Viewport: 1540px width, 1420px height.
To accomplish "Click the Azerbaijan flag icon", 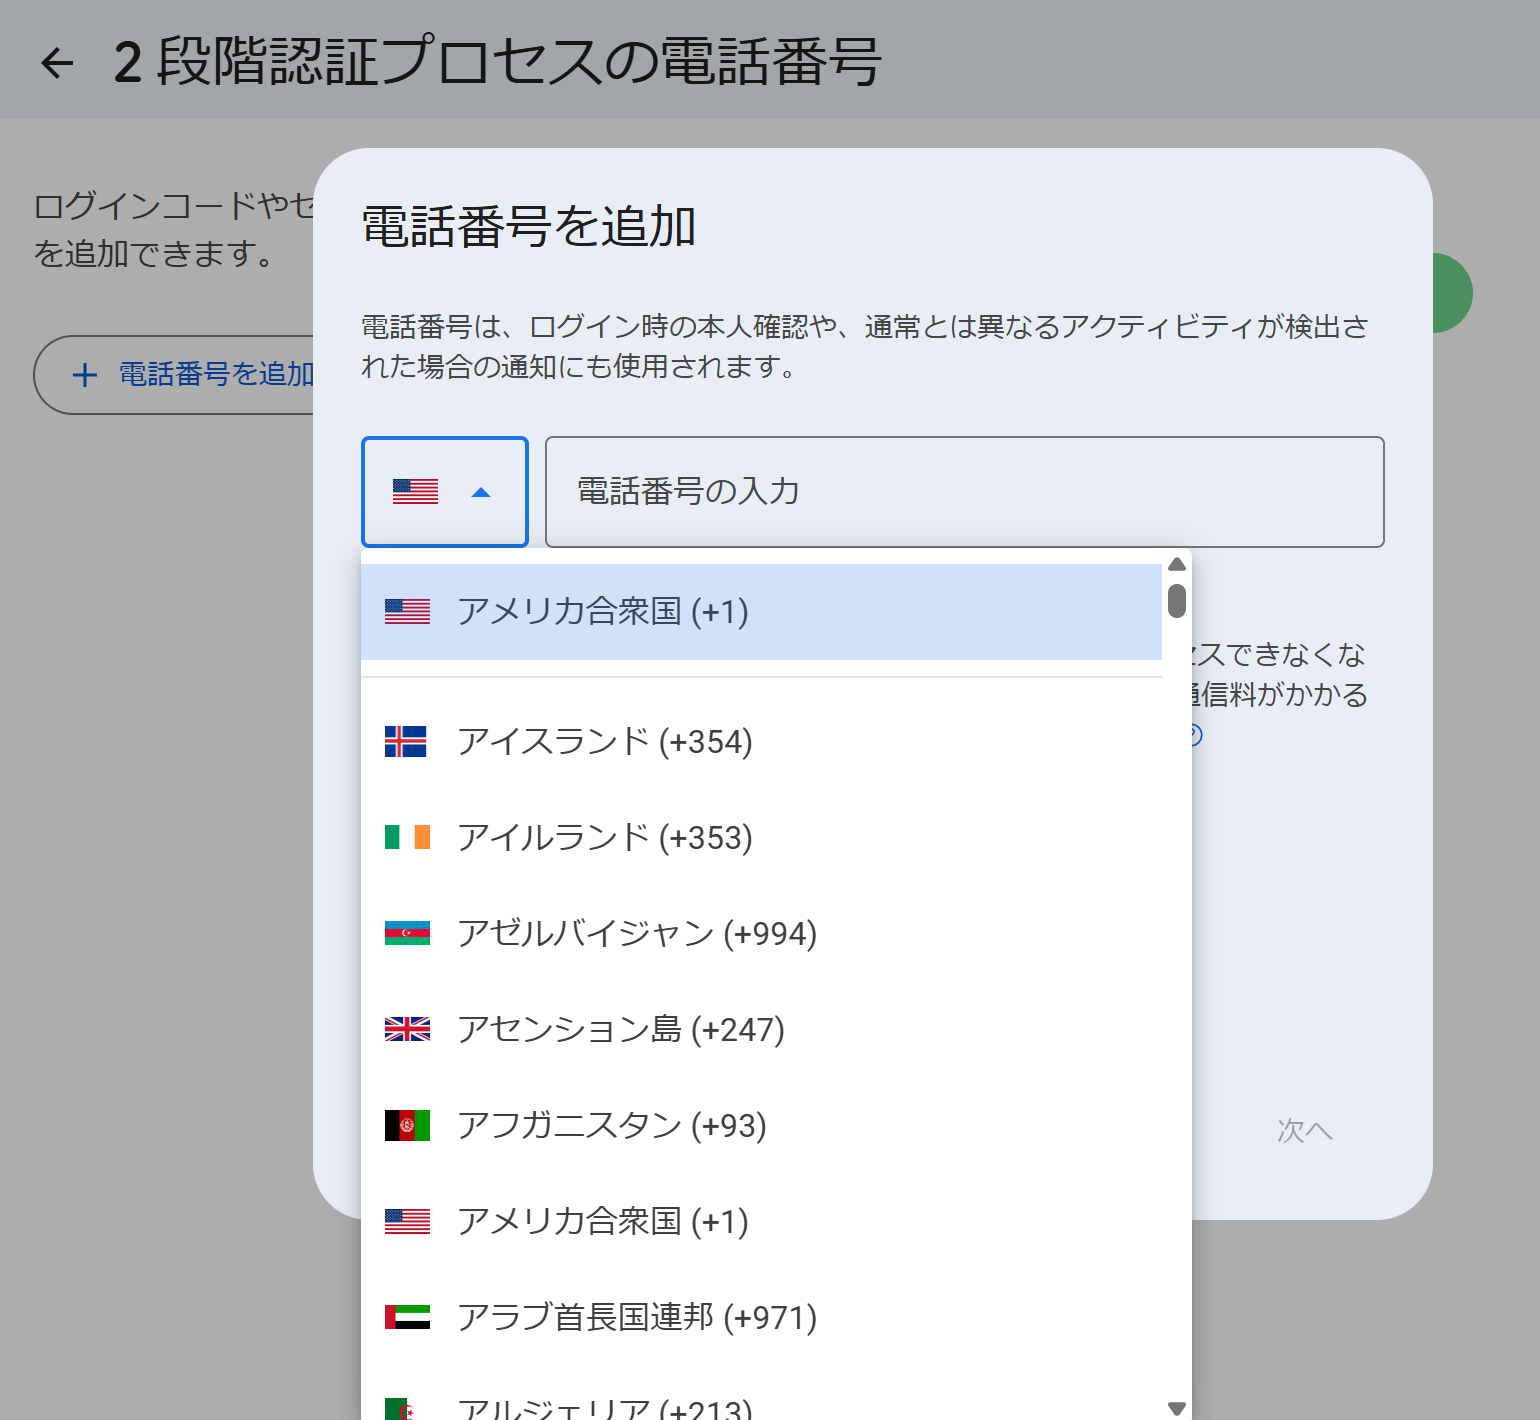I will point(406,933).
